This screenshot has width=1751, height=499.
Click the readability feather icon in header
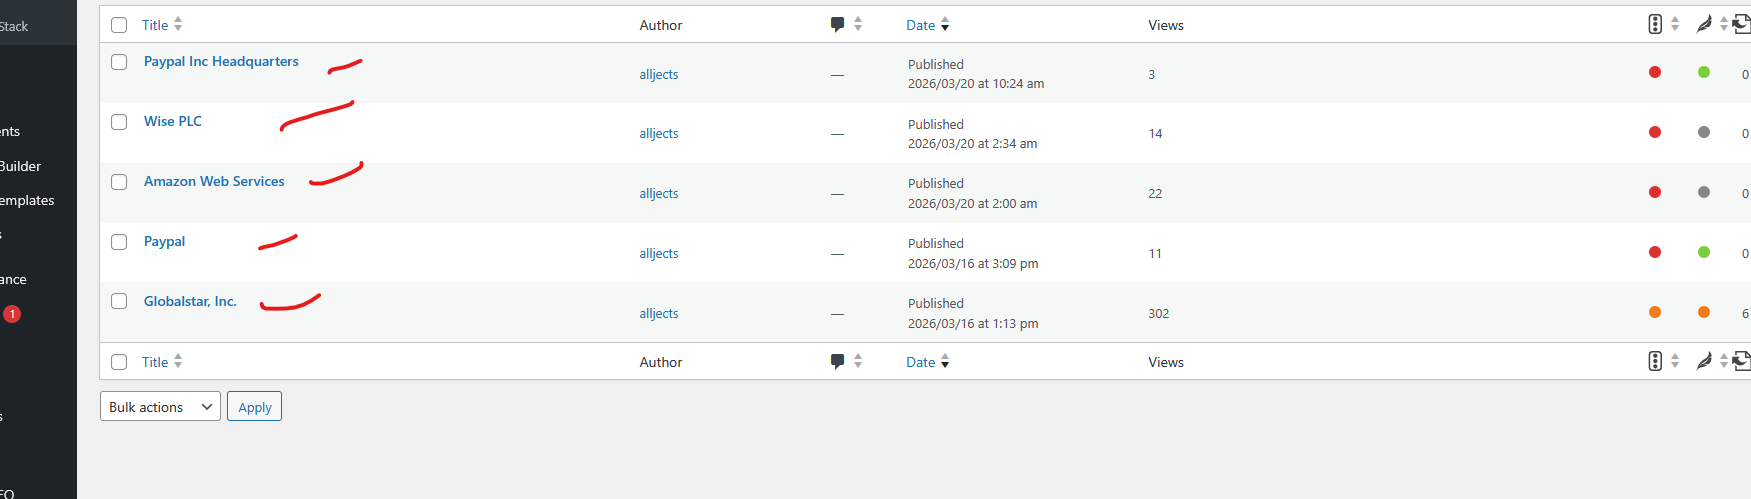pyautogui.click(x=1704, y=24)
